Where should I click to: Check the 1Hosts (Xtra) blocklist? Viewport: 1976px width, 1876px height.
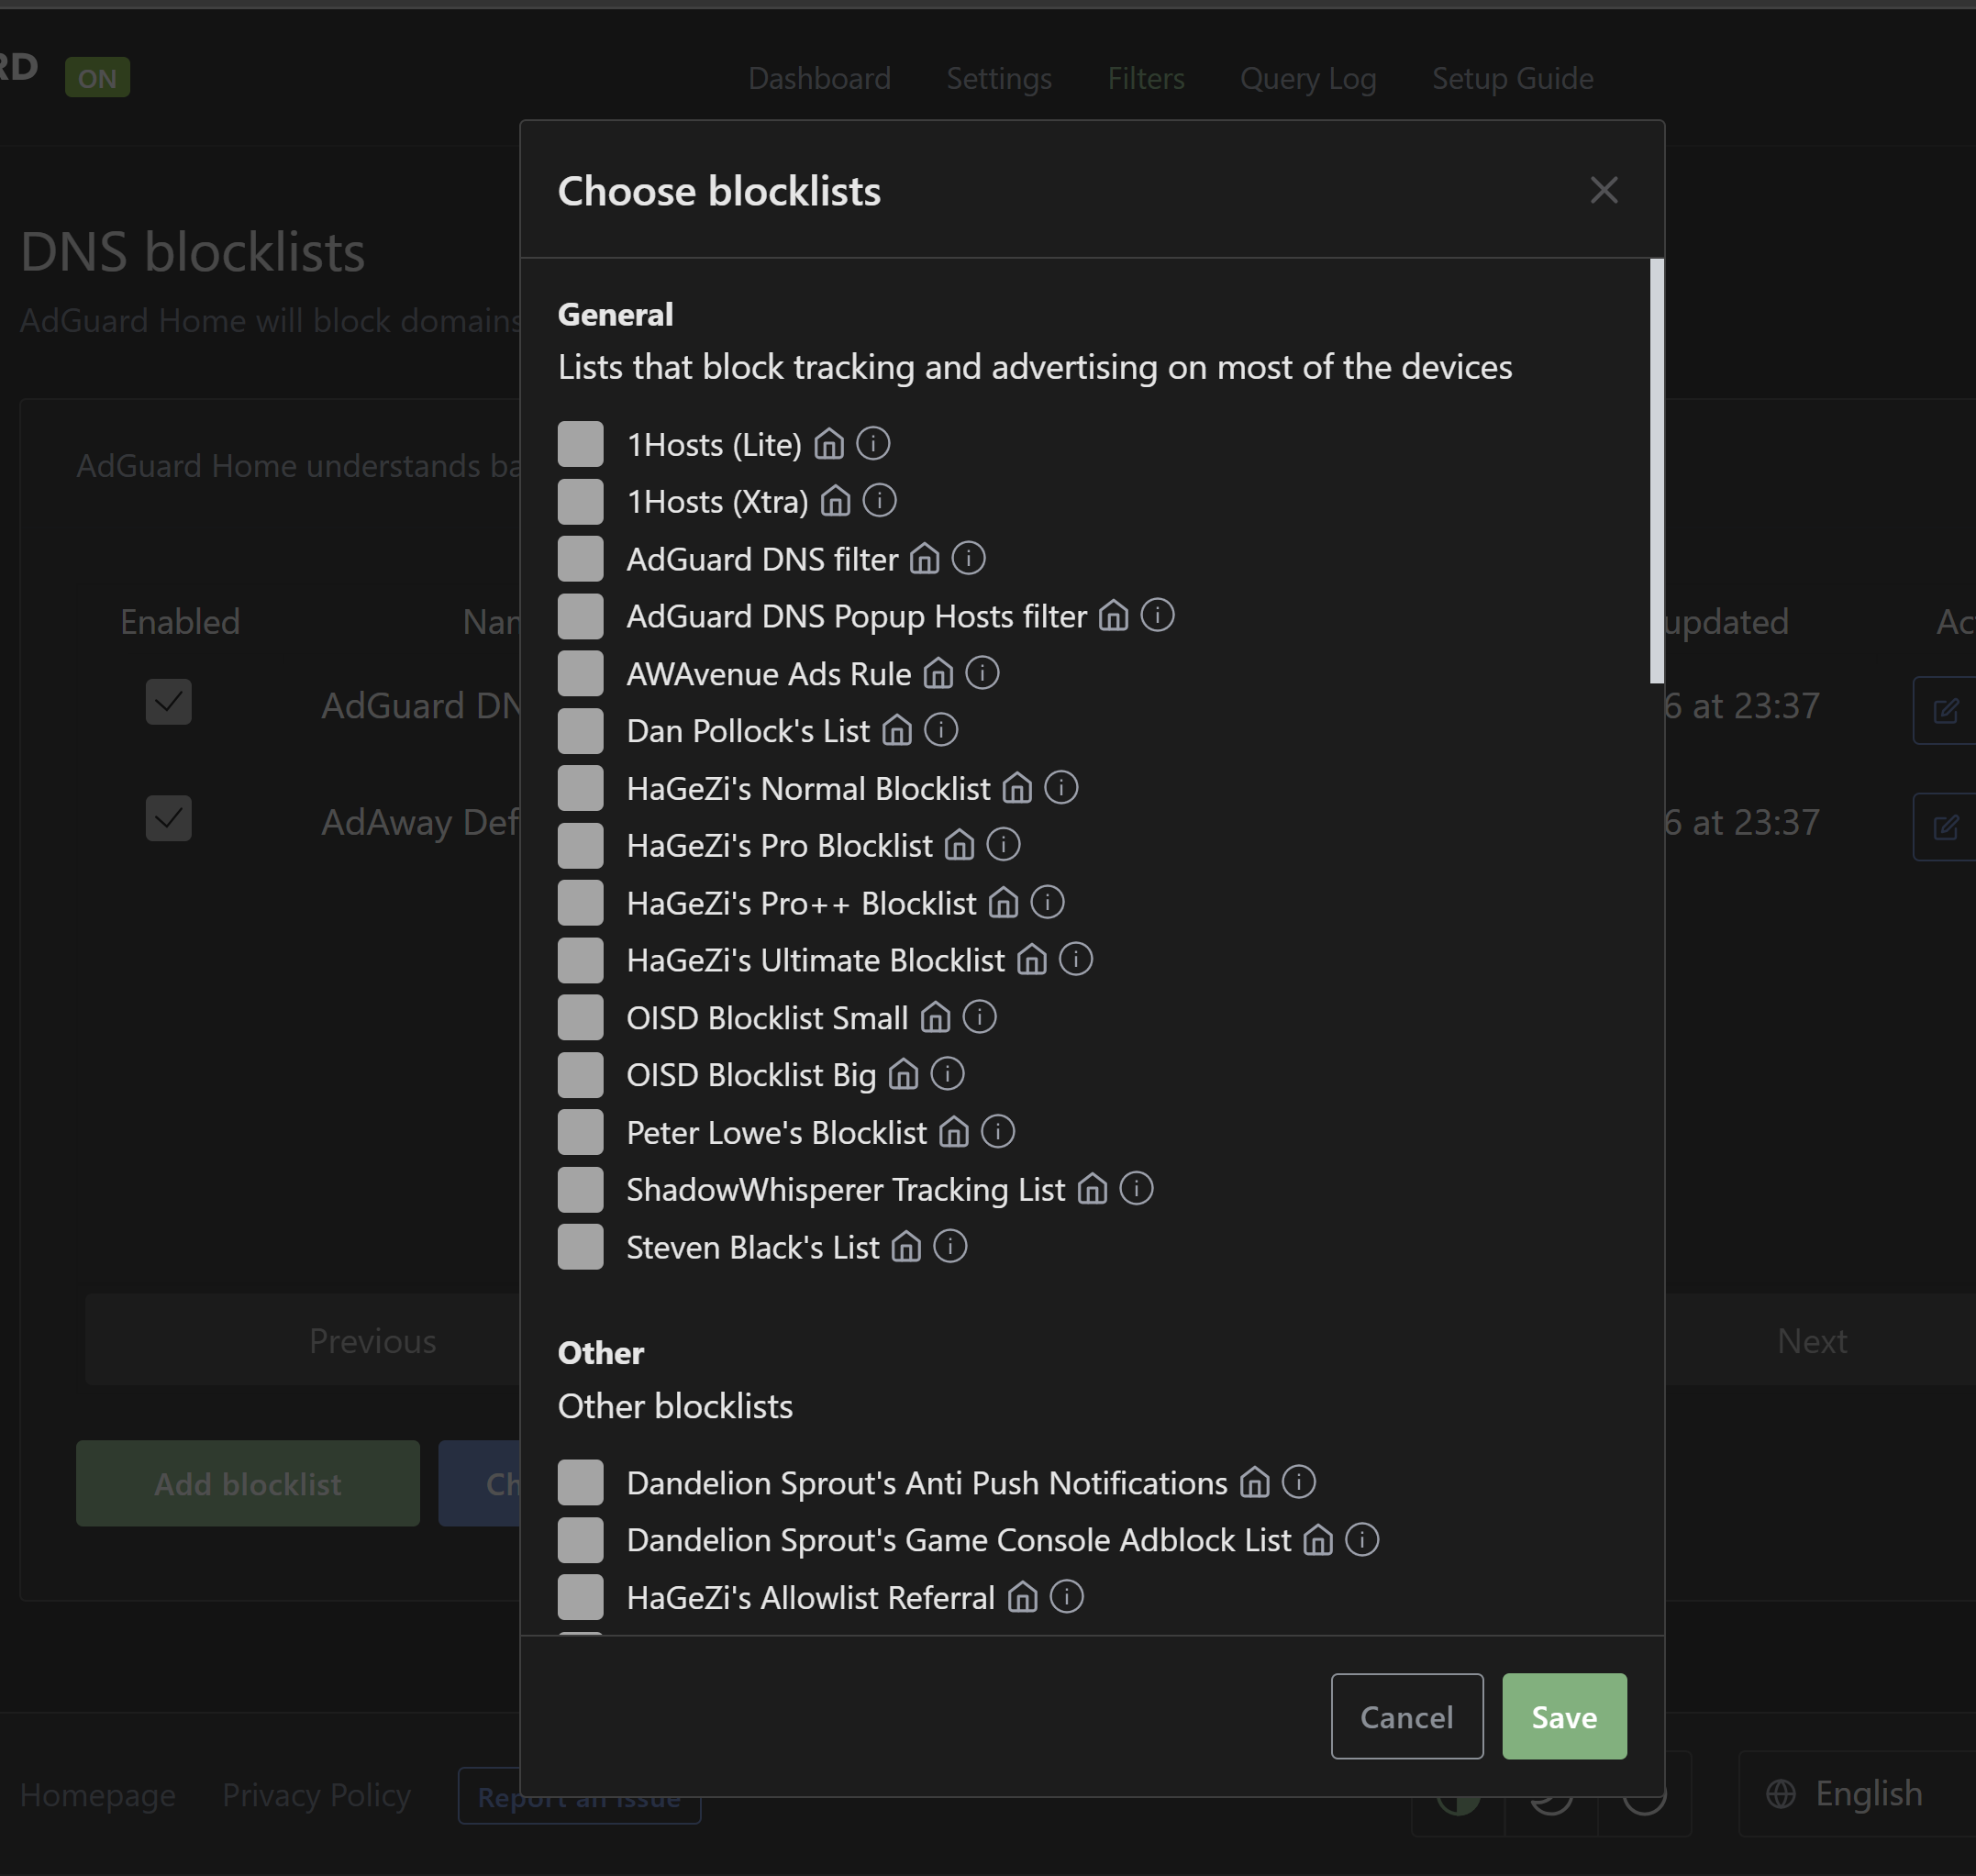coord(581,501)
